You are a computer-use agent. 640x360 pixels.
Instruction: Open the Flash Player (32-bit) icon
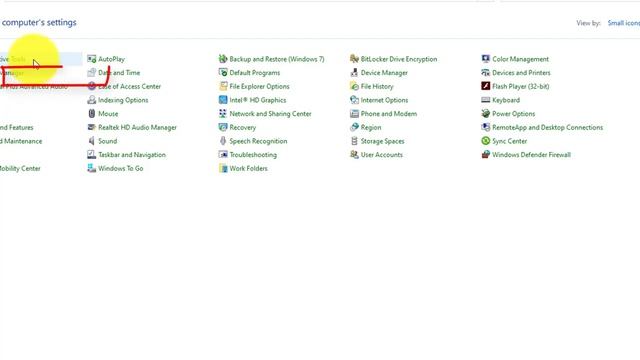pos(486,86)
